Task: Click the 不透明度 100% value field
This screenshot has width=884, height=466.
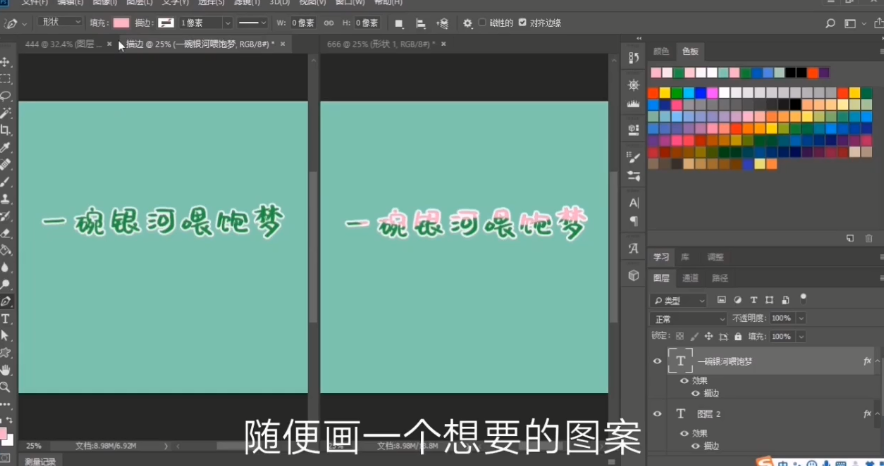Action: click(782, 318)
